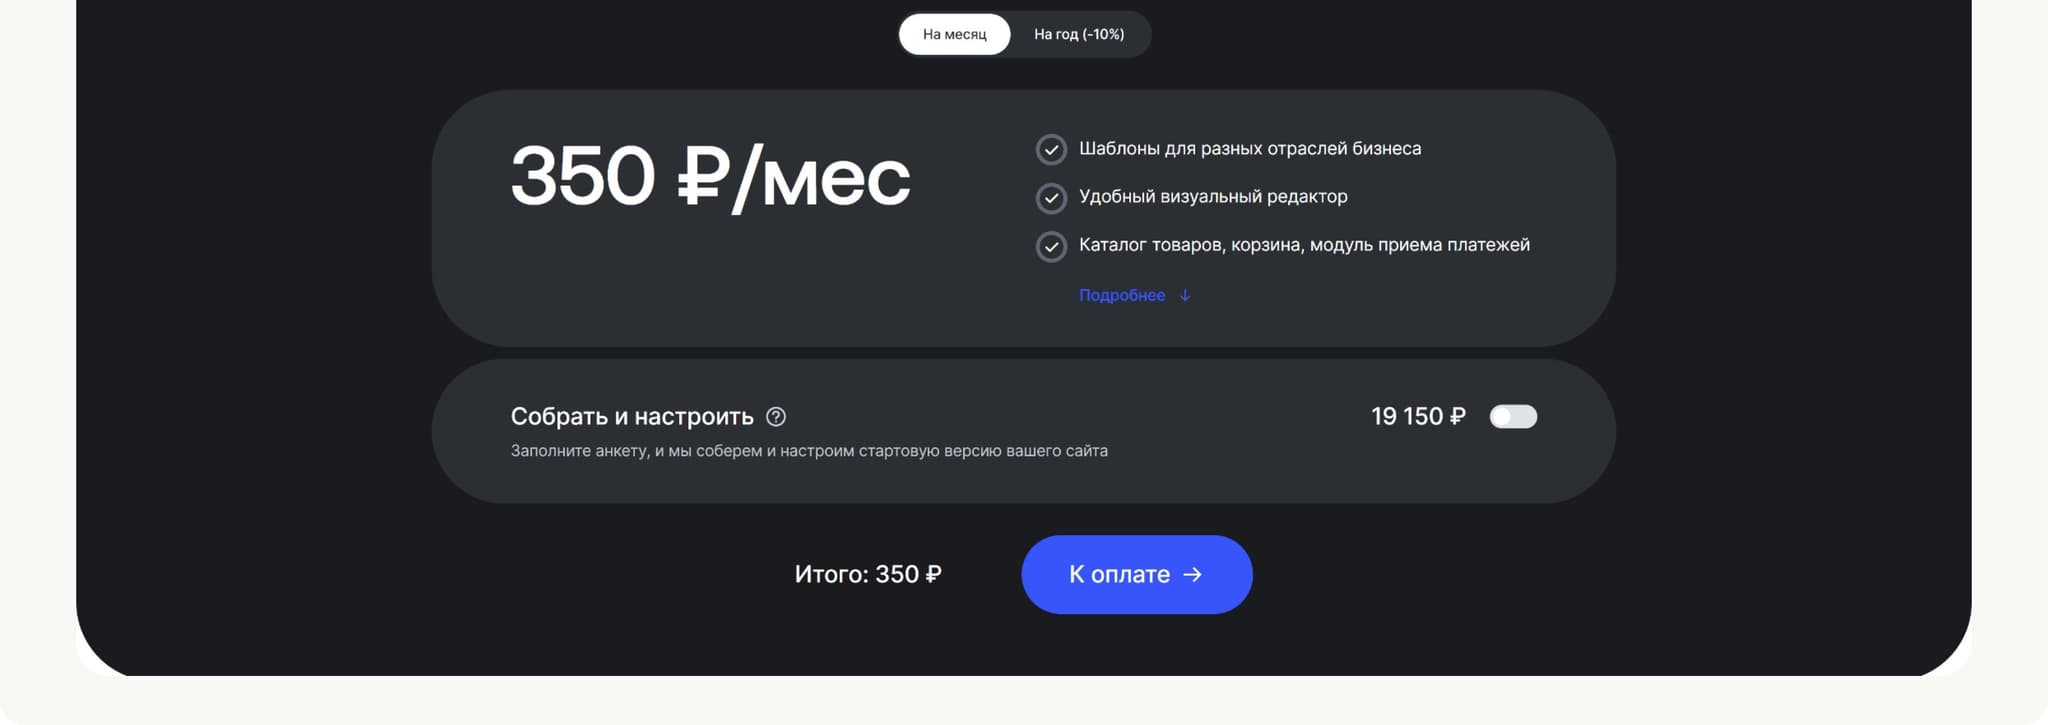This screenshot has height=725, width=2048.
Task: Select the "На год (-10%)" billing tab
Action: 1078,34
